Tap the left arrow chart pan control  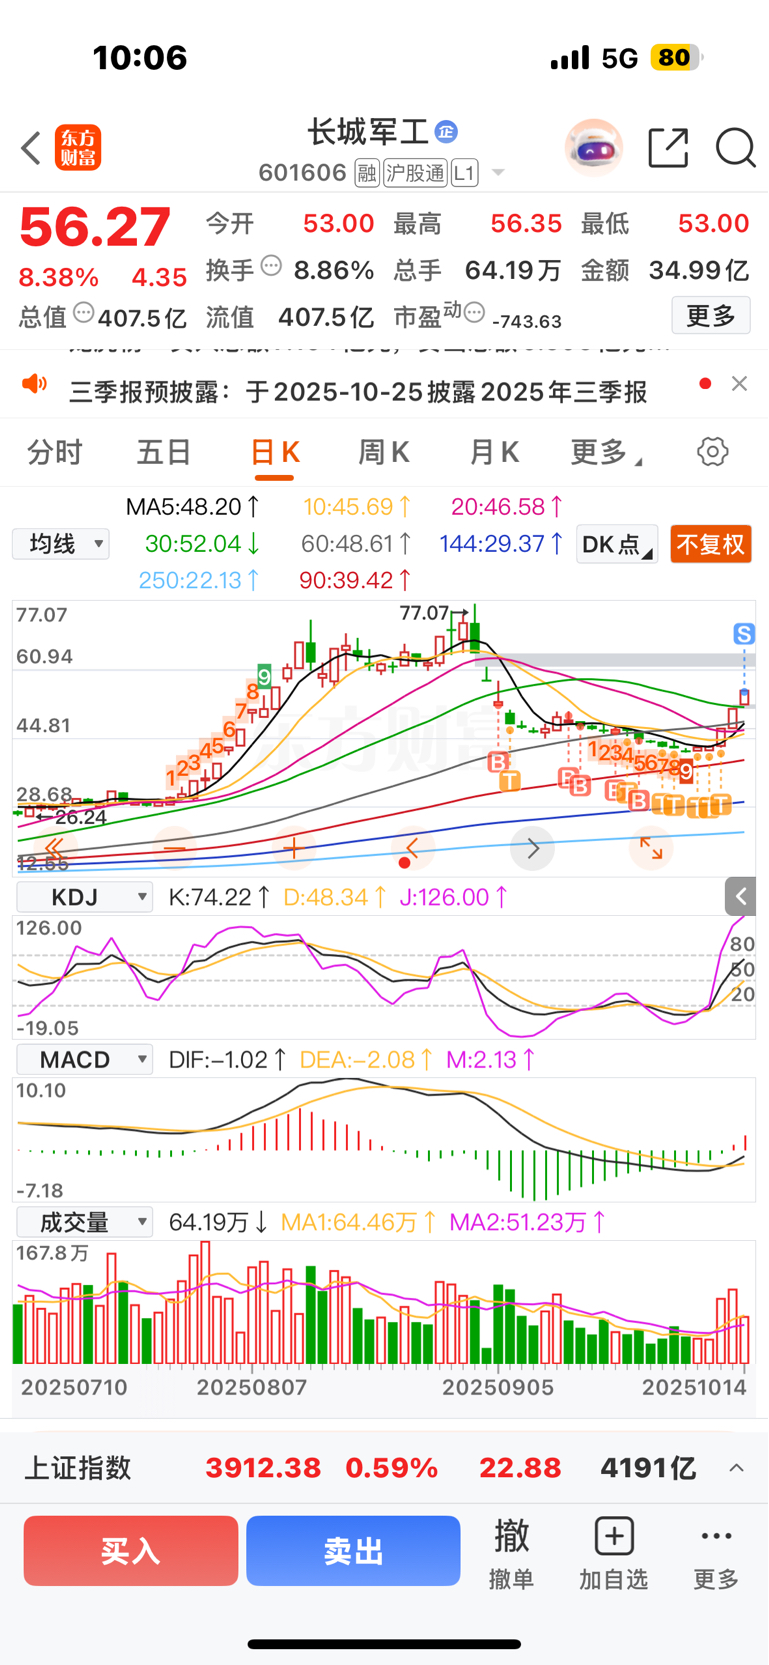click(x=412, y=848)
